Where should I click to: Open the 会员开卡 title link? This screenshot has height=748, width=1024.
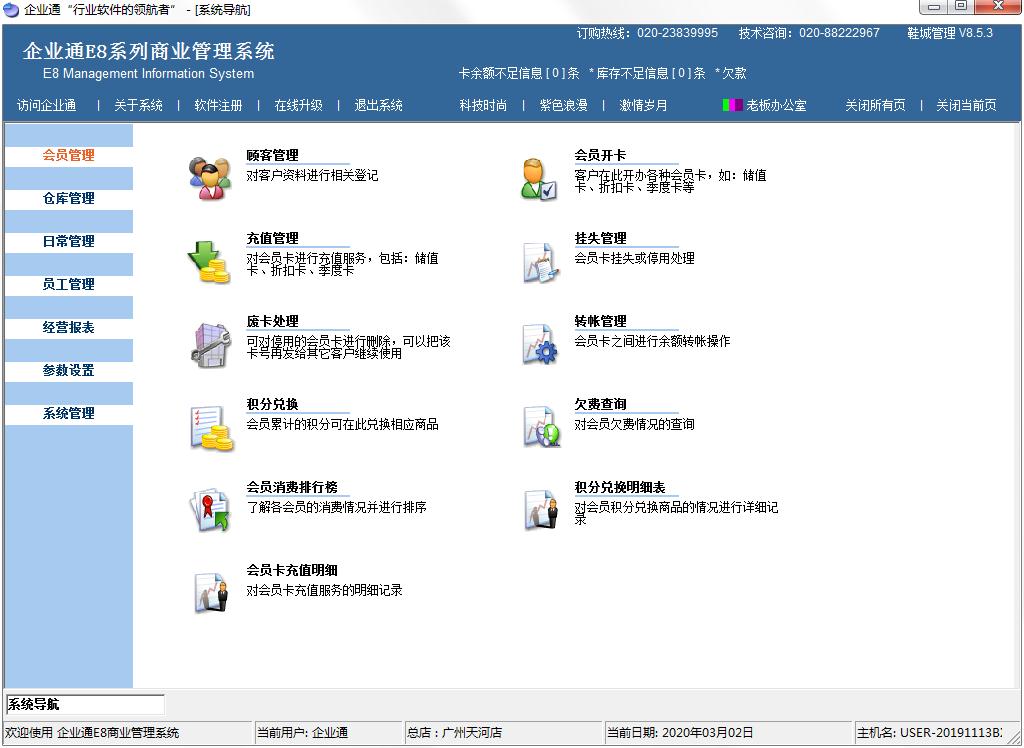[x=600, y=155]
